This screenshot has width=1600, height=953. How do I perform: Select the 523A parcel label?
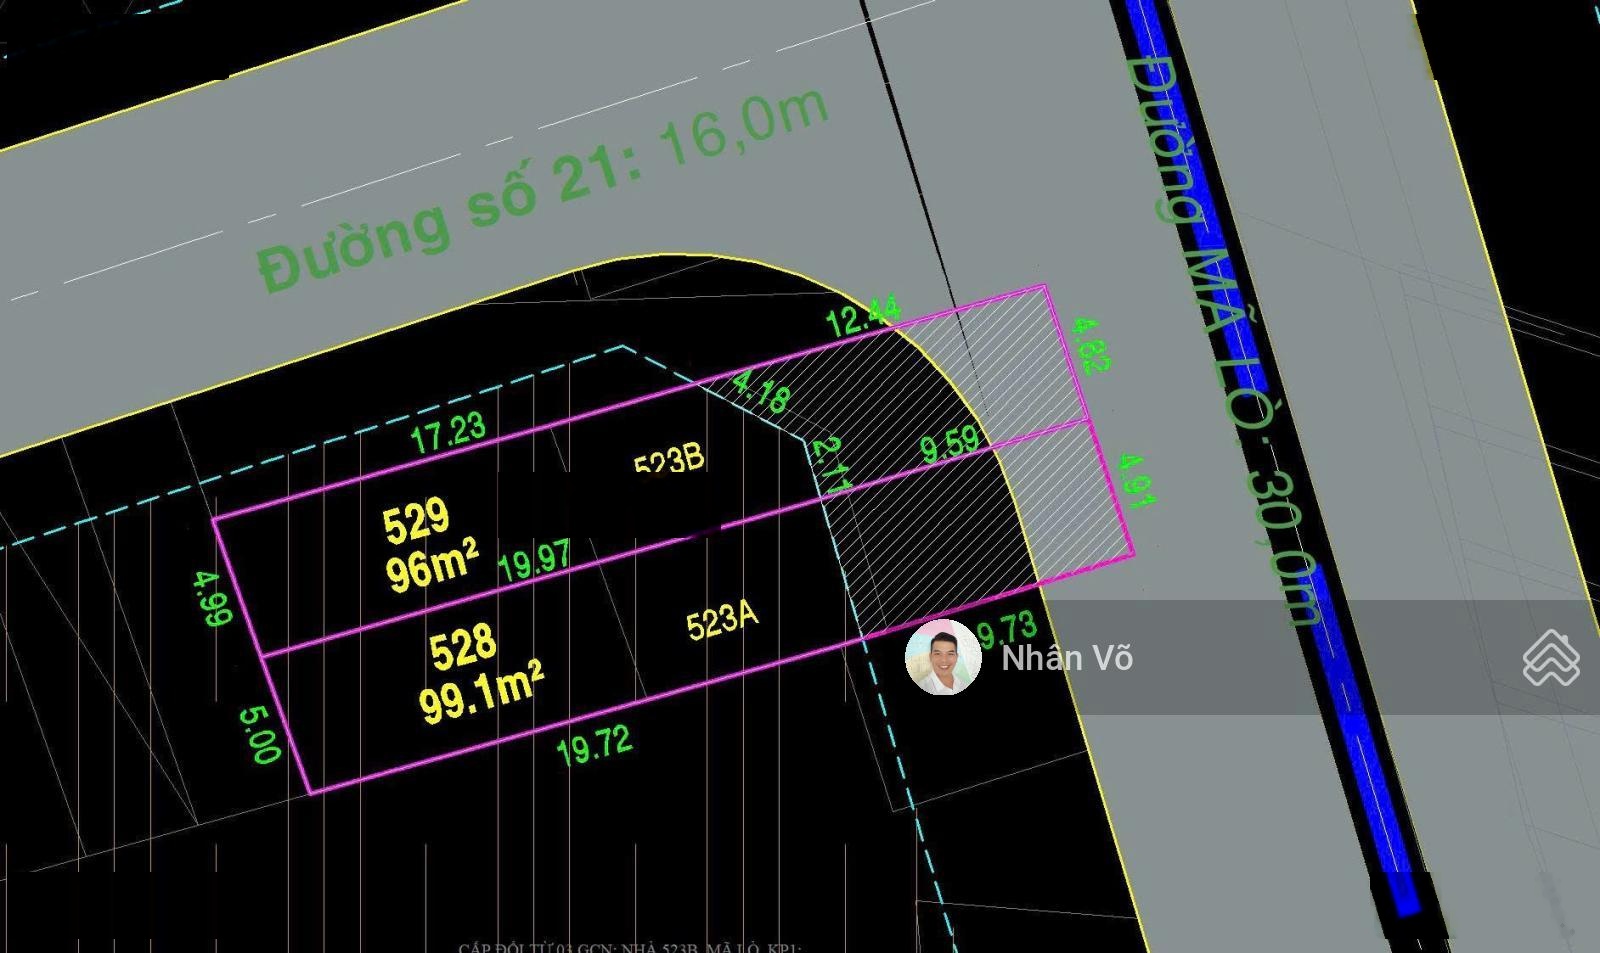click(x=722, y=621)
